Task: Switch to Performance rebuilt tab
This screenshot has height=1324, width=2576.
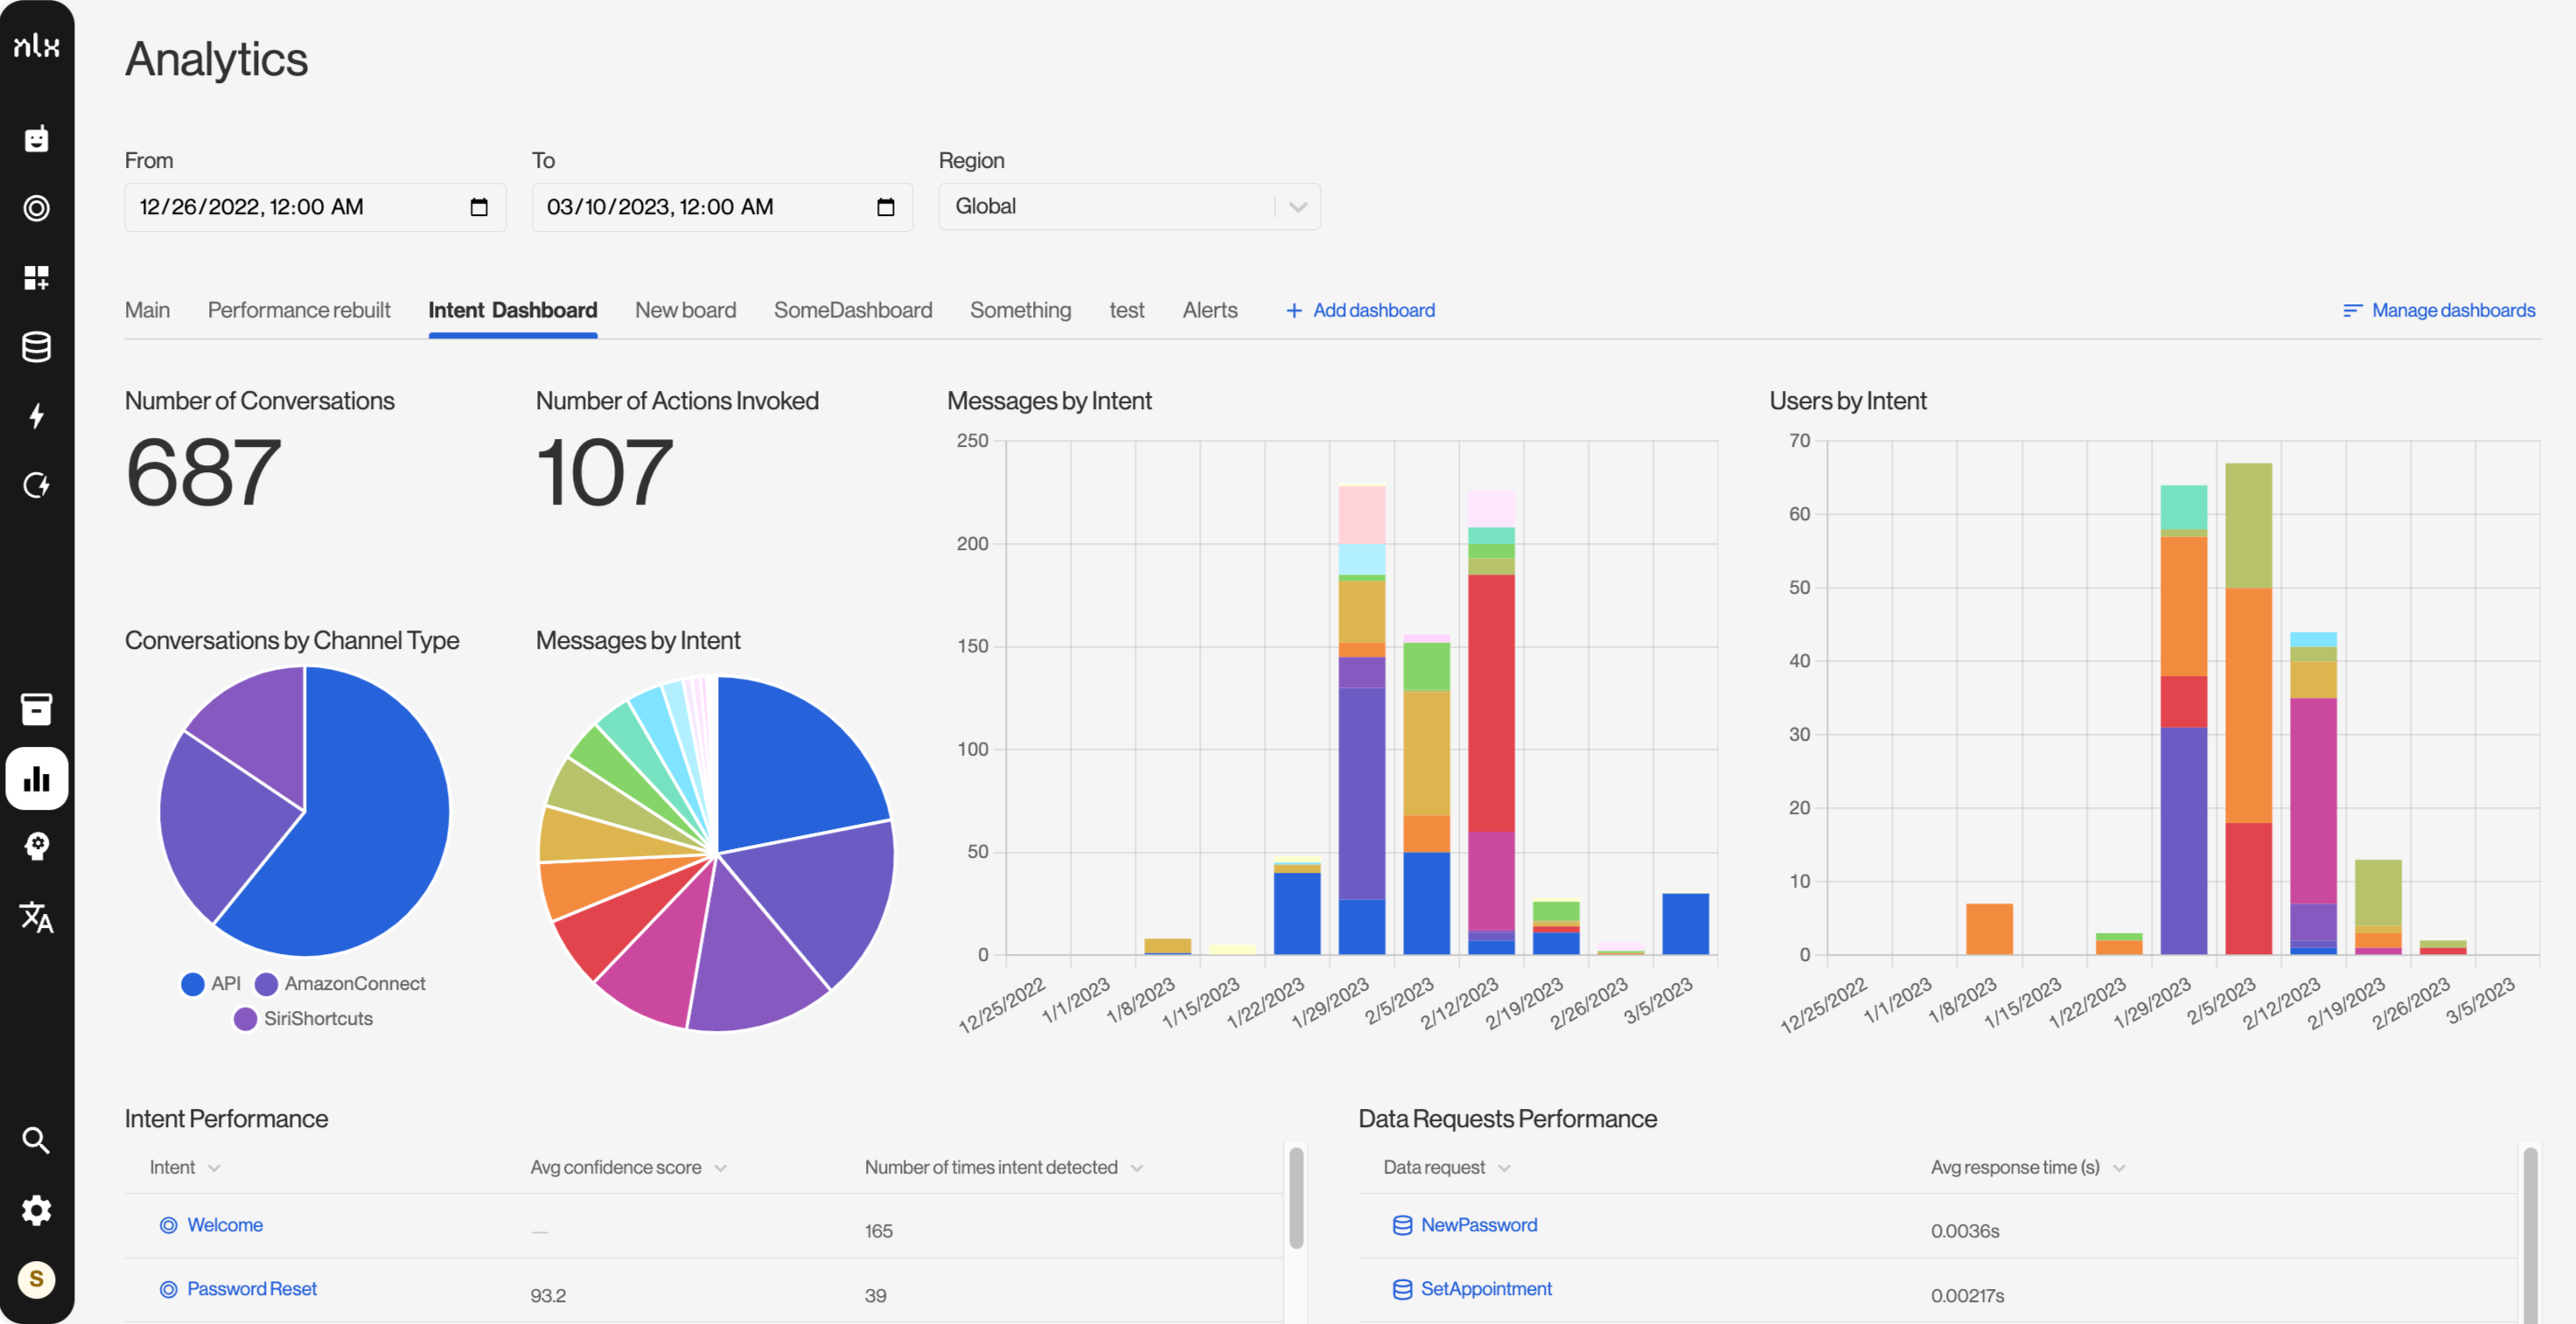Action: tap(298, 310)
